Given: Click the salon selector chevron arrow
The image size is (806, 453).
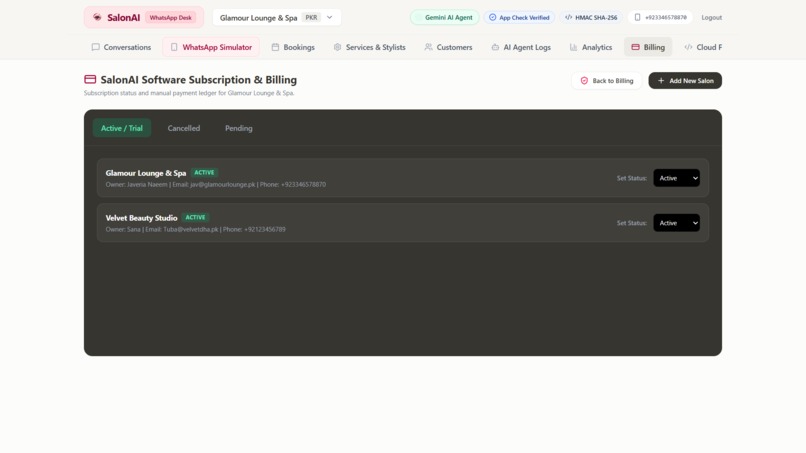Looking at the screenshot, I should [329, 17].
